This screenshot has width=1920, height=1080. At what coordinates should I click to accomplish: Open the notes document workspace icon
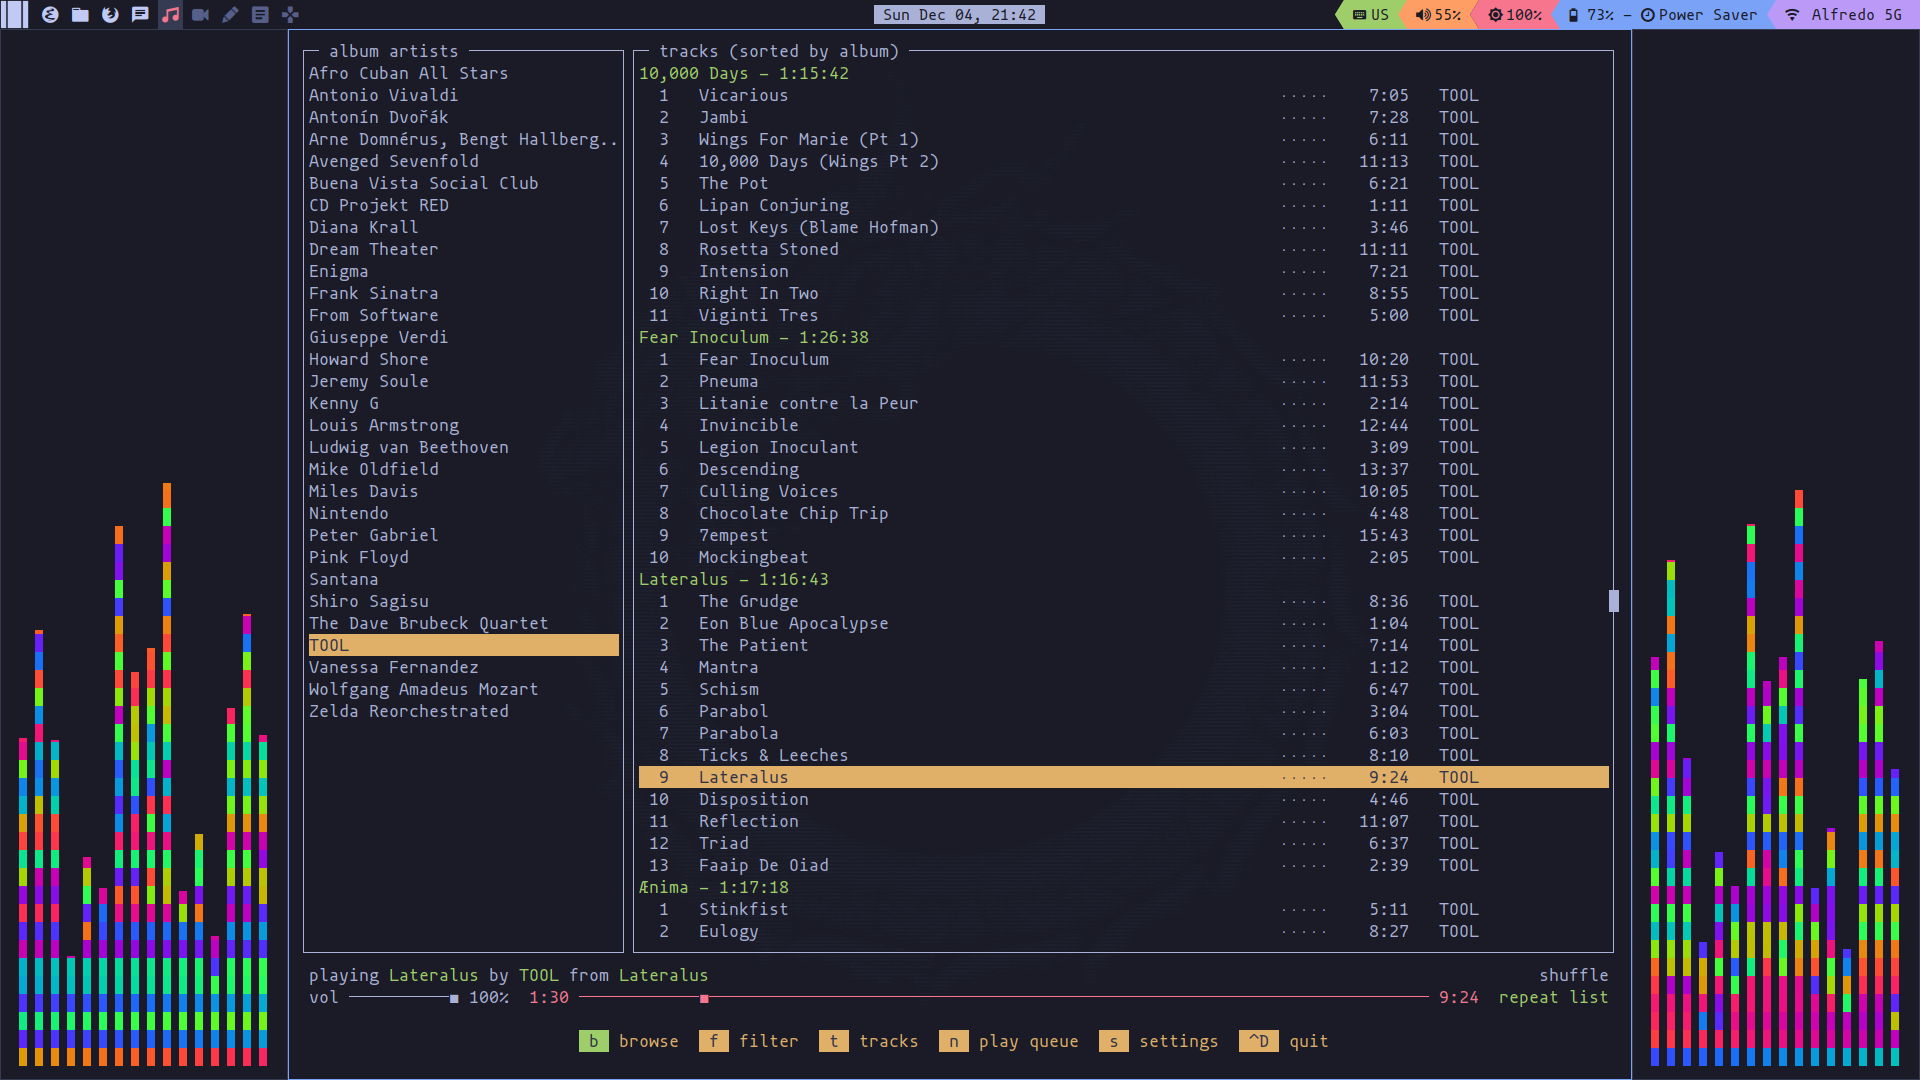pos(260,14)
